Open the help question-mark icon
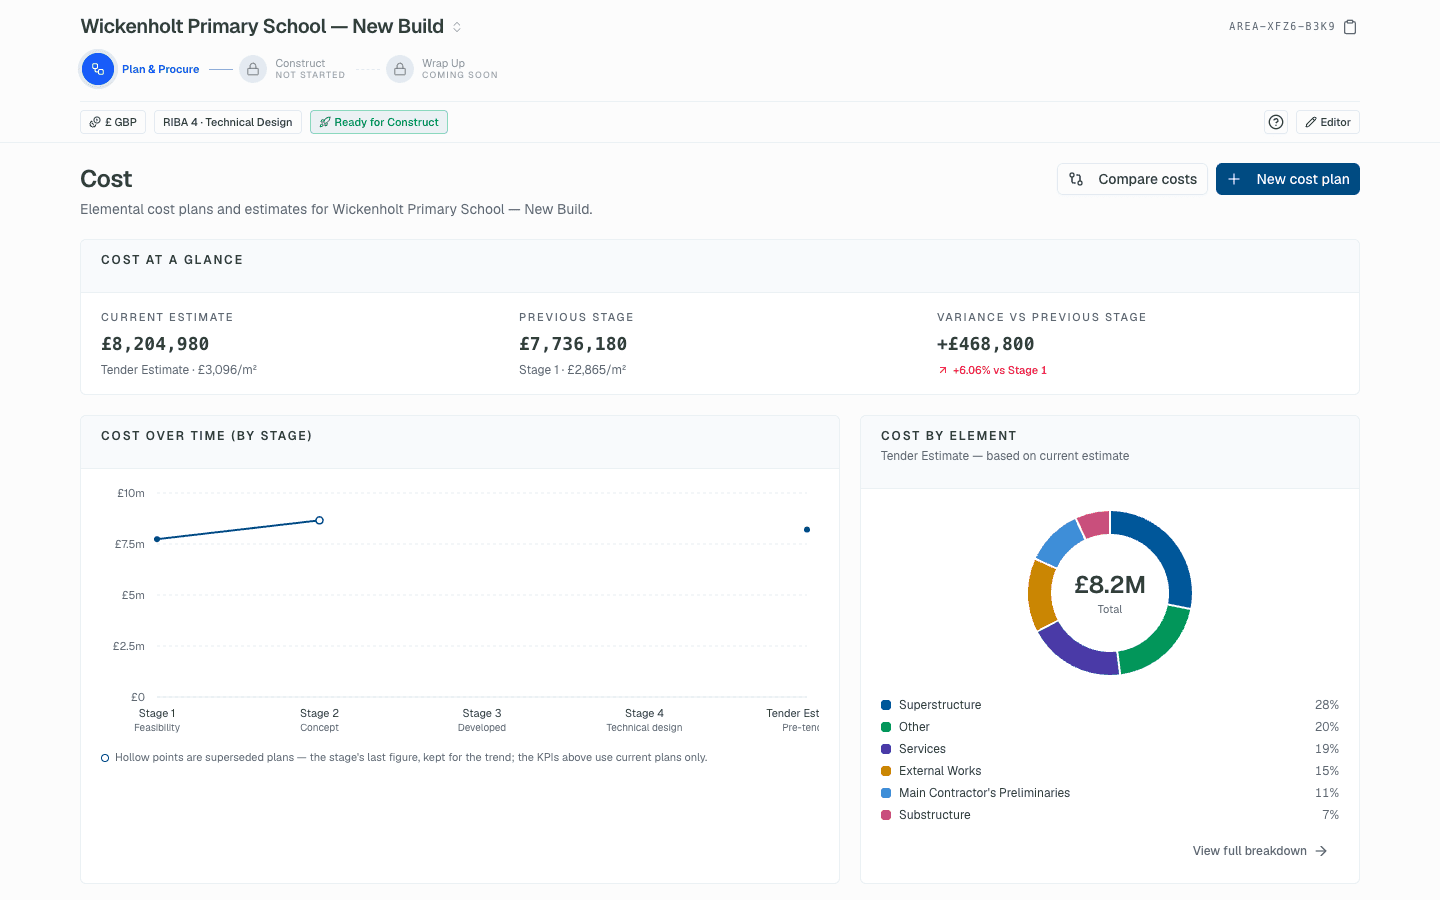This screenshot has width=1440, height=900. coord(1276,122)
